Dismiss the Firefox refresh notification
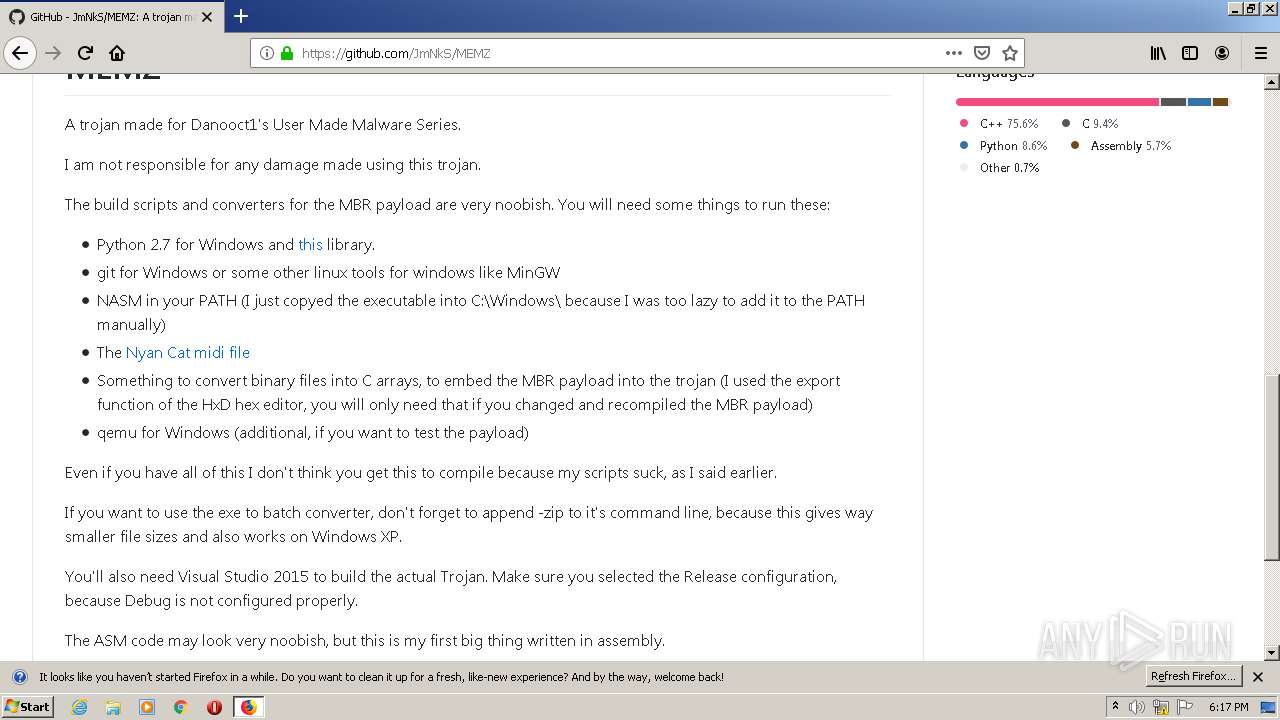 pos(1258,677)
